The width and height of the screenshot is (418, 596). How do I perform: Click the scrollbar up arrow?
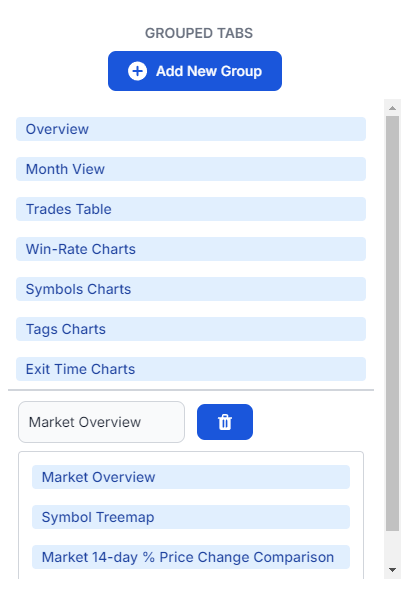pyautogui.click(x=392, y=108)
